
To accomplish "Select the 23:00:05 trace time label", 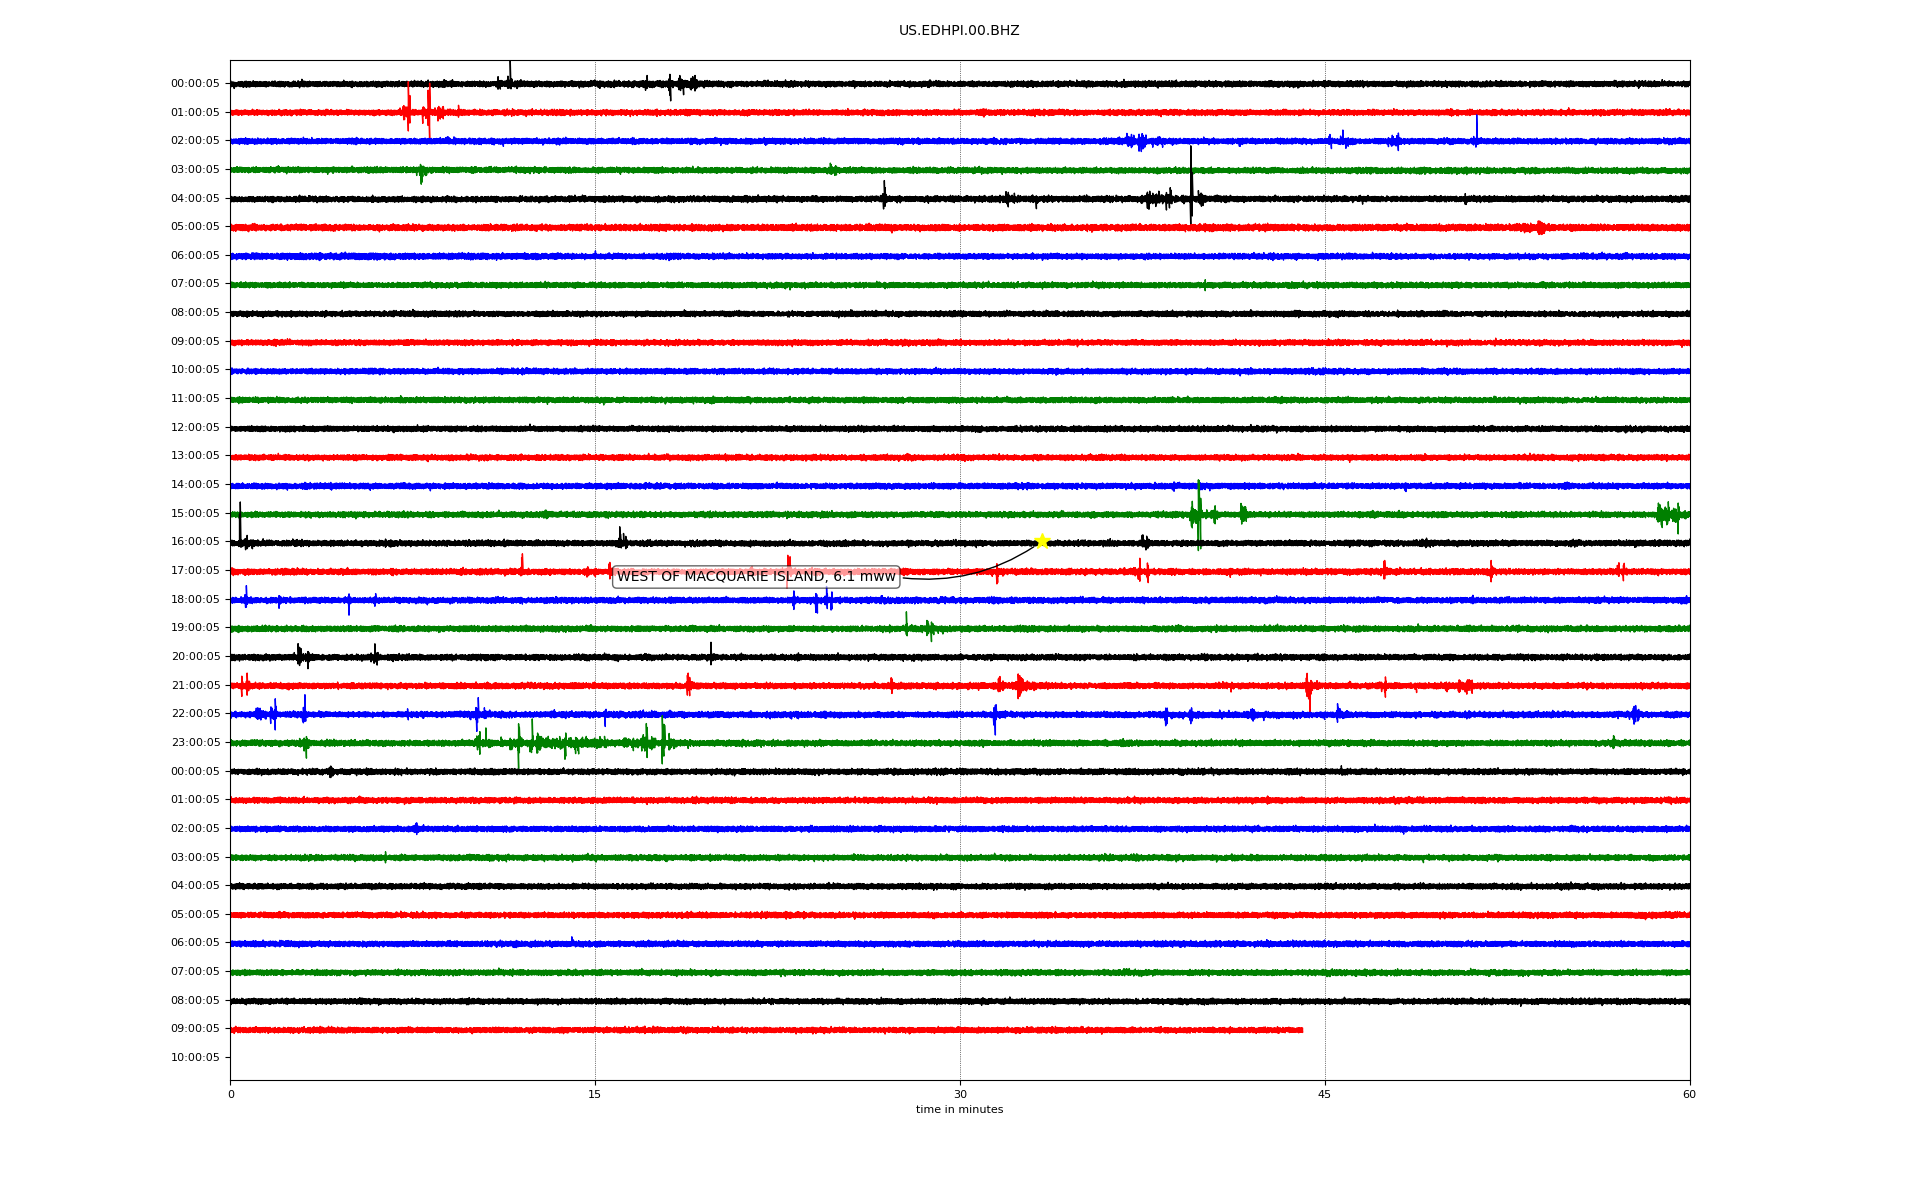I will pyautogui.click(x=195, y=743).
